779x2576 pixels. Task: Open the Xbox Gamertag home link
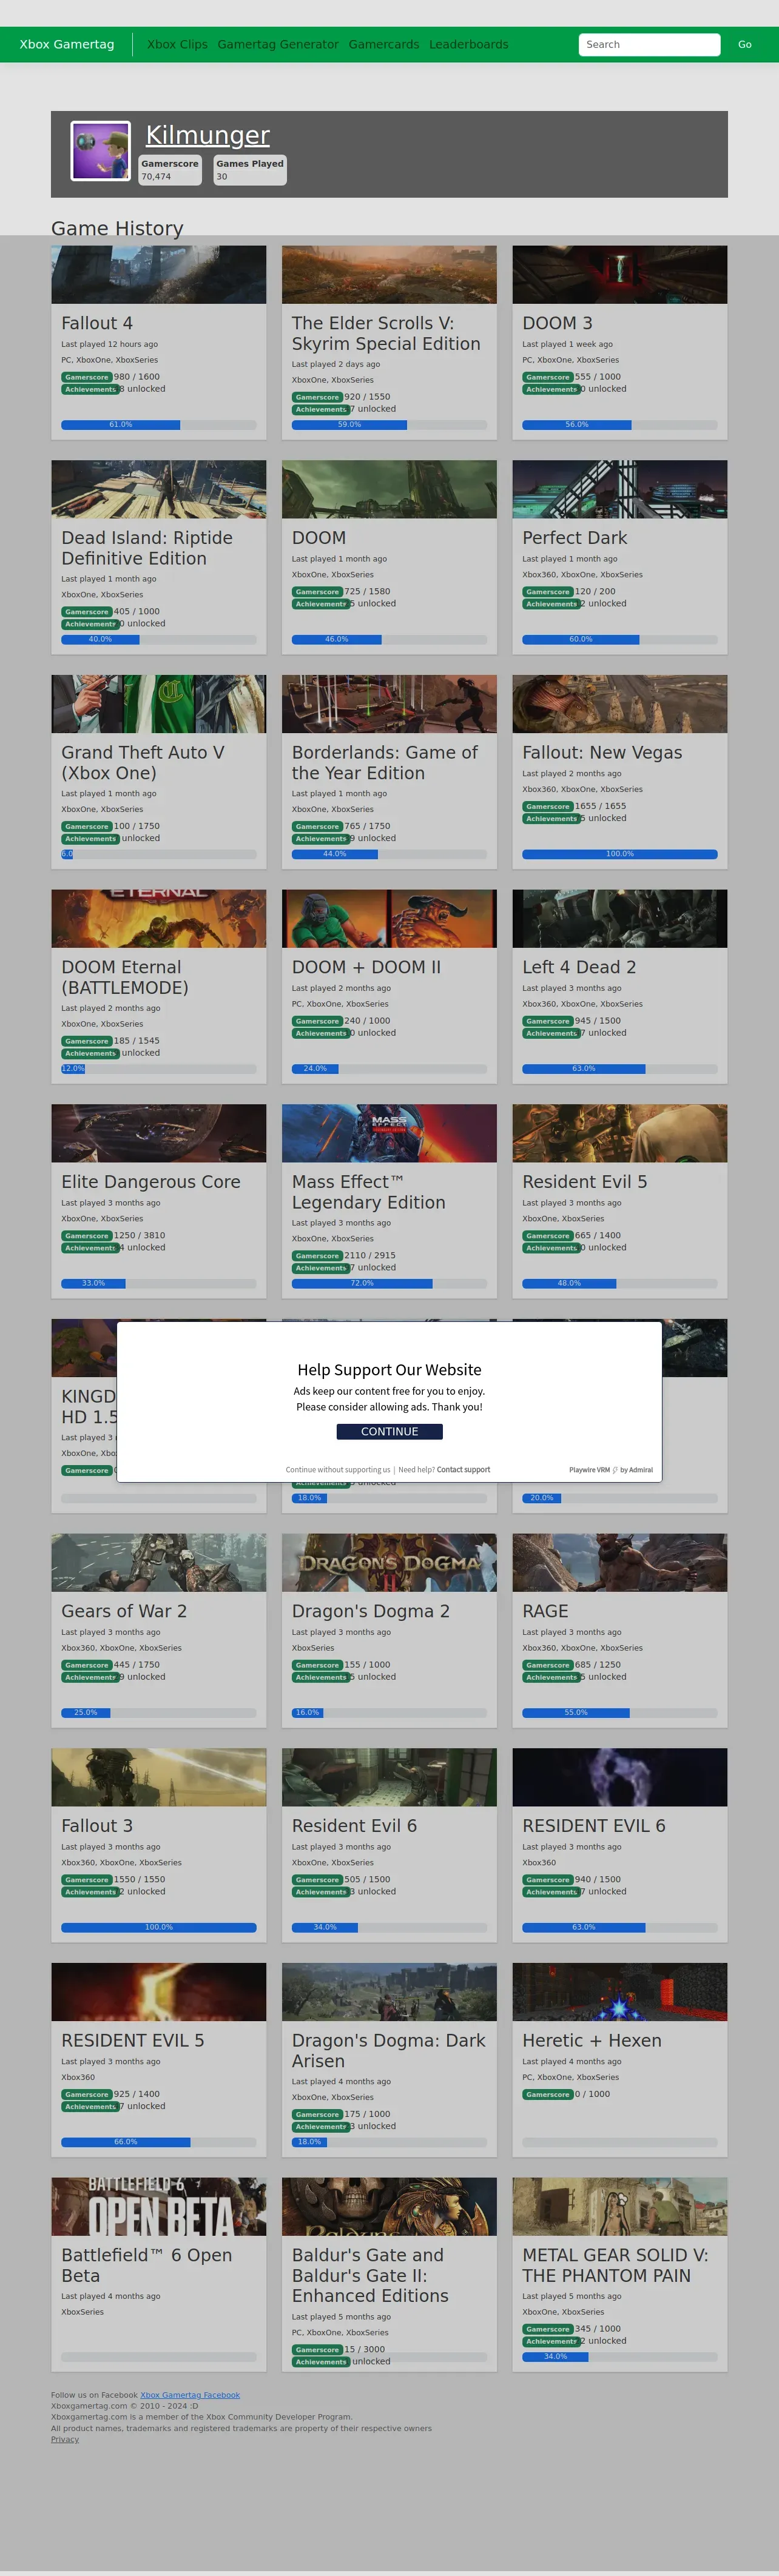click(67, 44)
